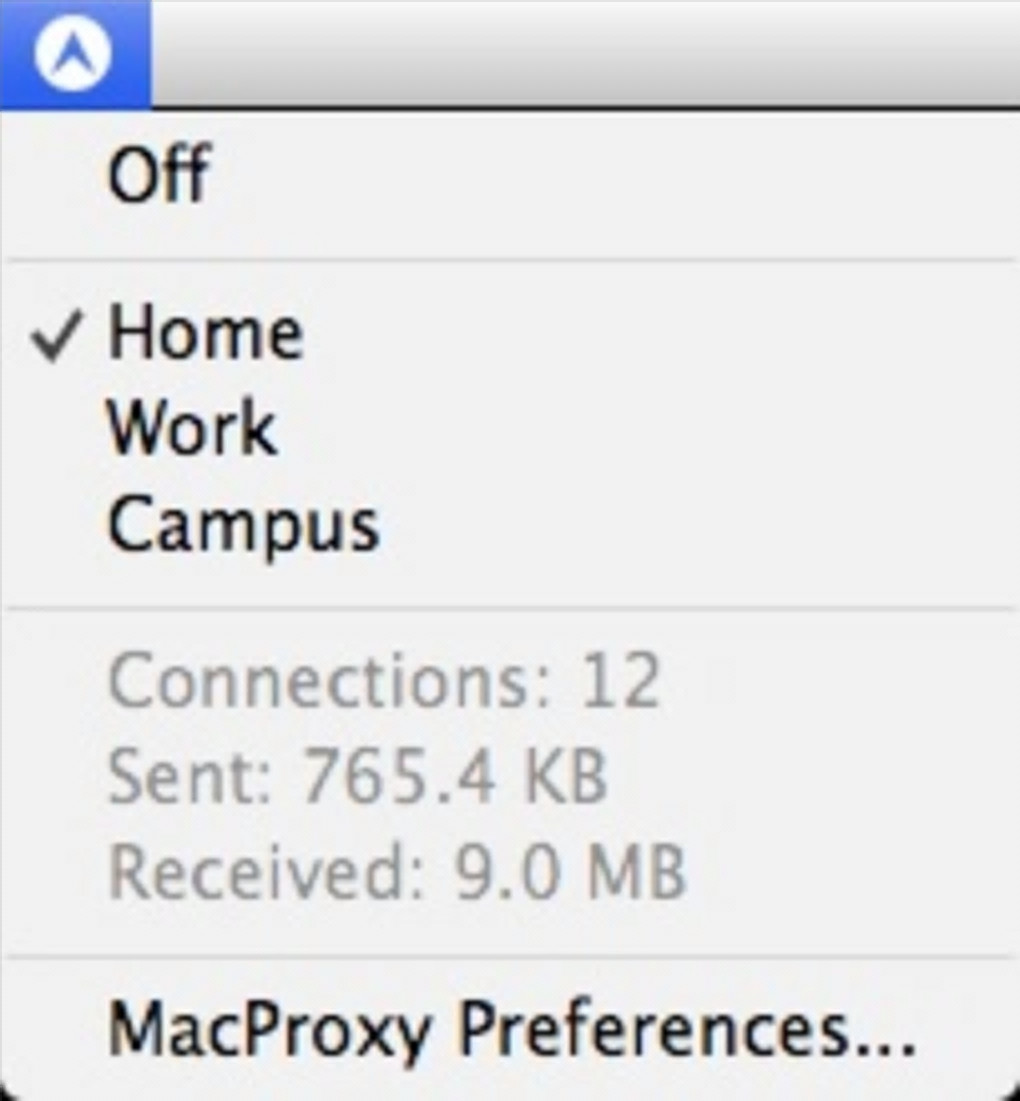Switch to the Work proxy profile
The height and width of the screenshot is (1101, 1020).
(191, 428)
